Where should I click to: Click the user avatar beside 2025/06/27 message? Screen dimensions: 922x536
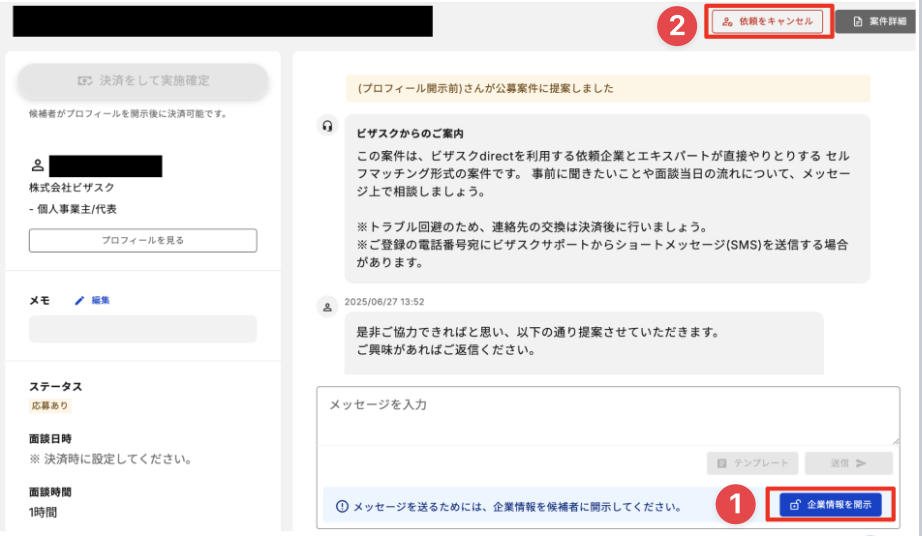(x=328, y=307)
